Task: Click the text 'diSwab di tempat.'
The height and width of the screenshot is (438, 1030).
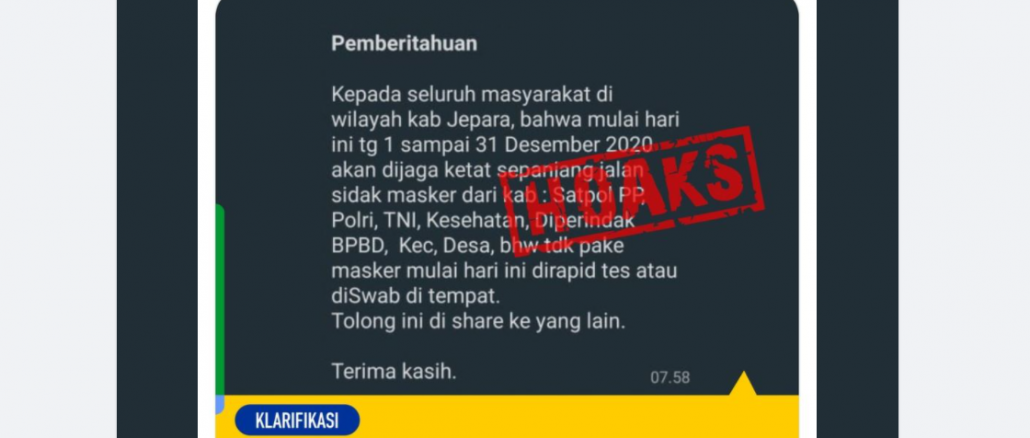Action: pos(416,296)
